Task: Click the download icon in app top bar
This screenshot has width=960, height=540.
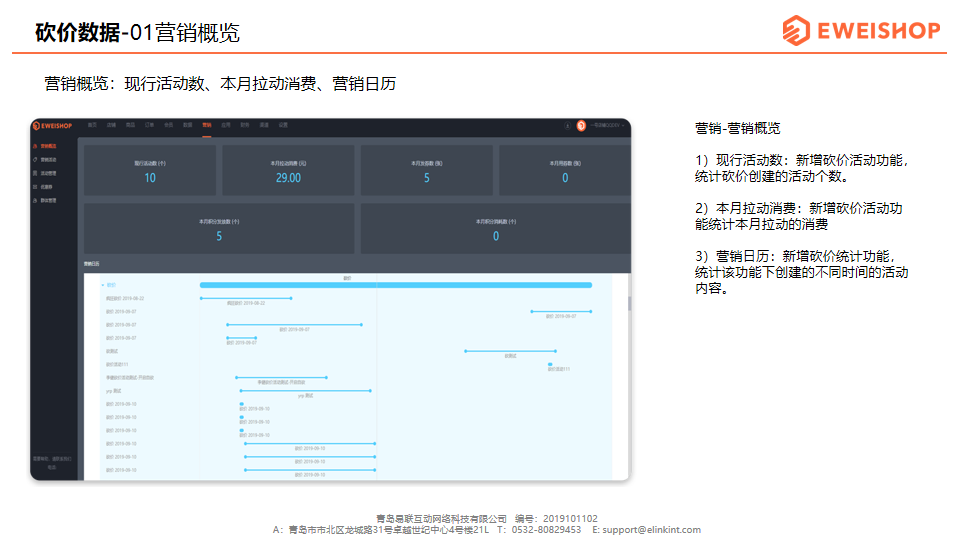Action: pos(568,126)
